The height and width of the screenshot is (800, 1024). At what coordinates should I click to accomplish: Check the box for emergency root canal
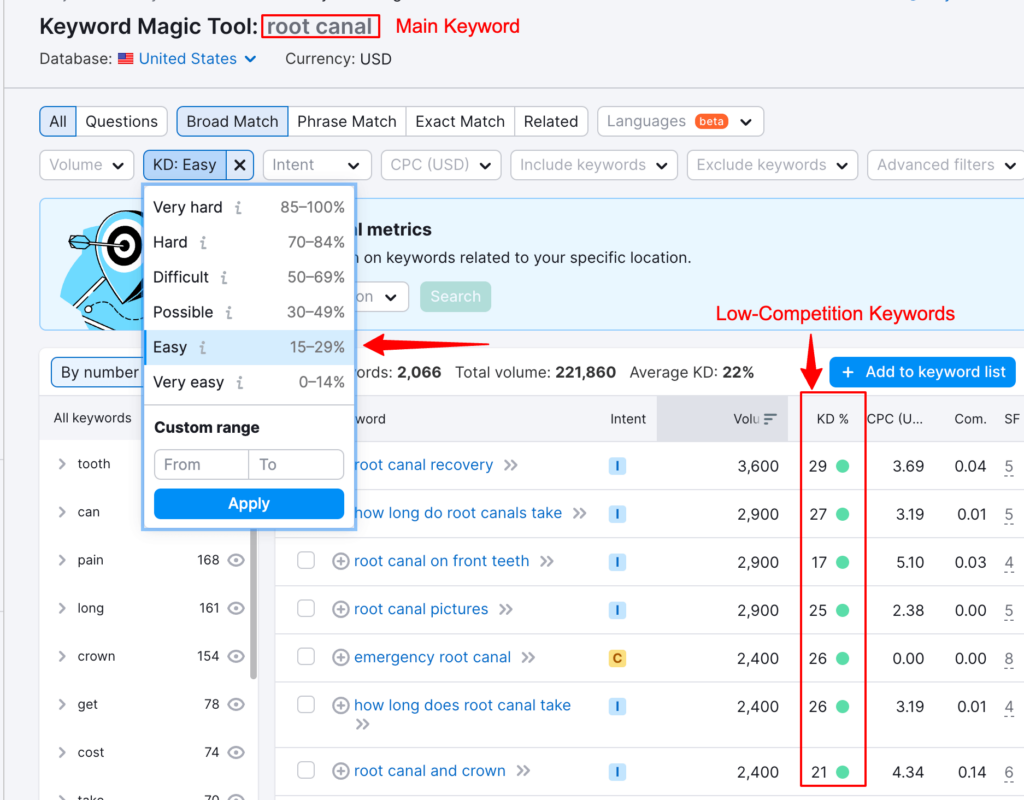pos(306,656)
